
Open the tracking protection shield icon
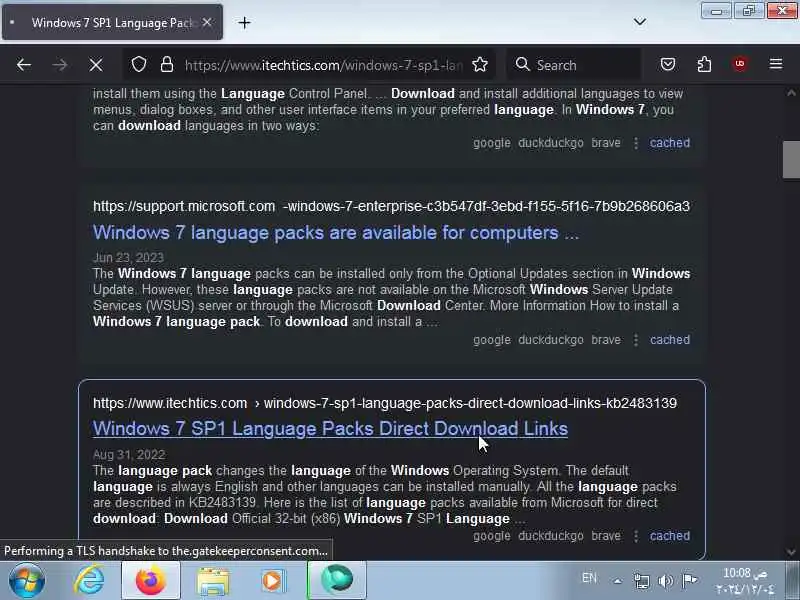tap(139, 64)
